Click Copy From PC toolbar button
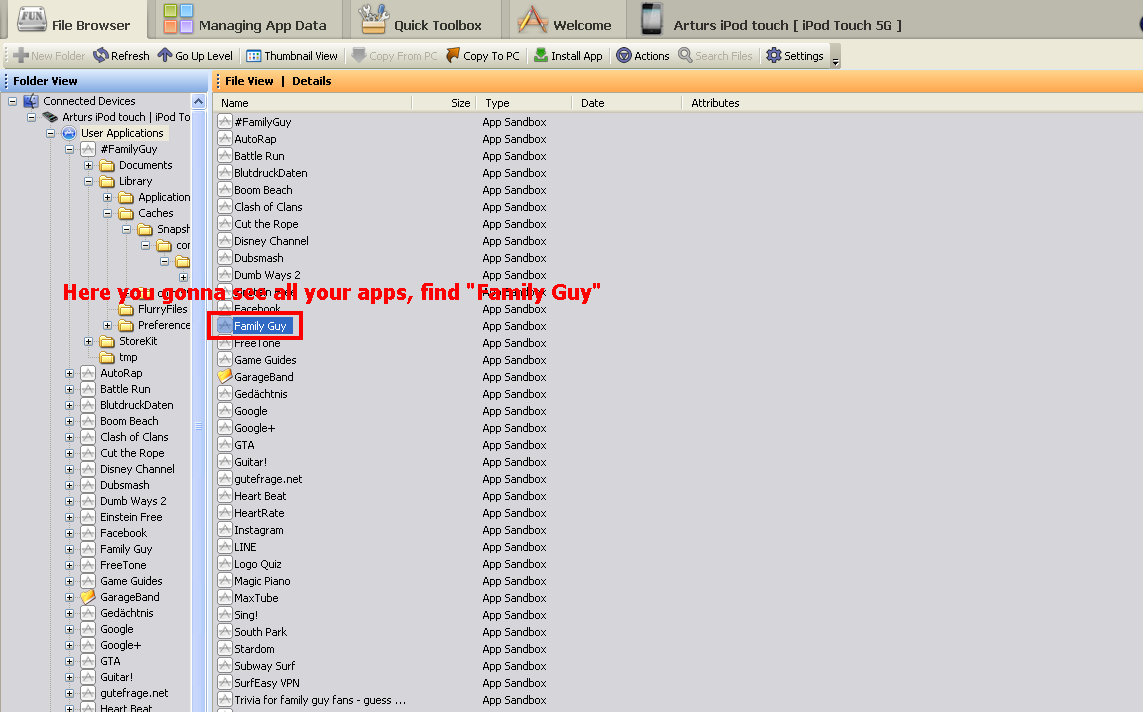Screen dimensions: 1143x712 click(394, 56)
